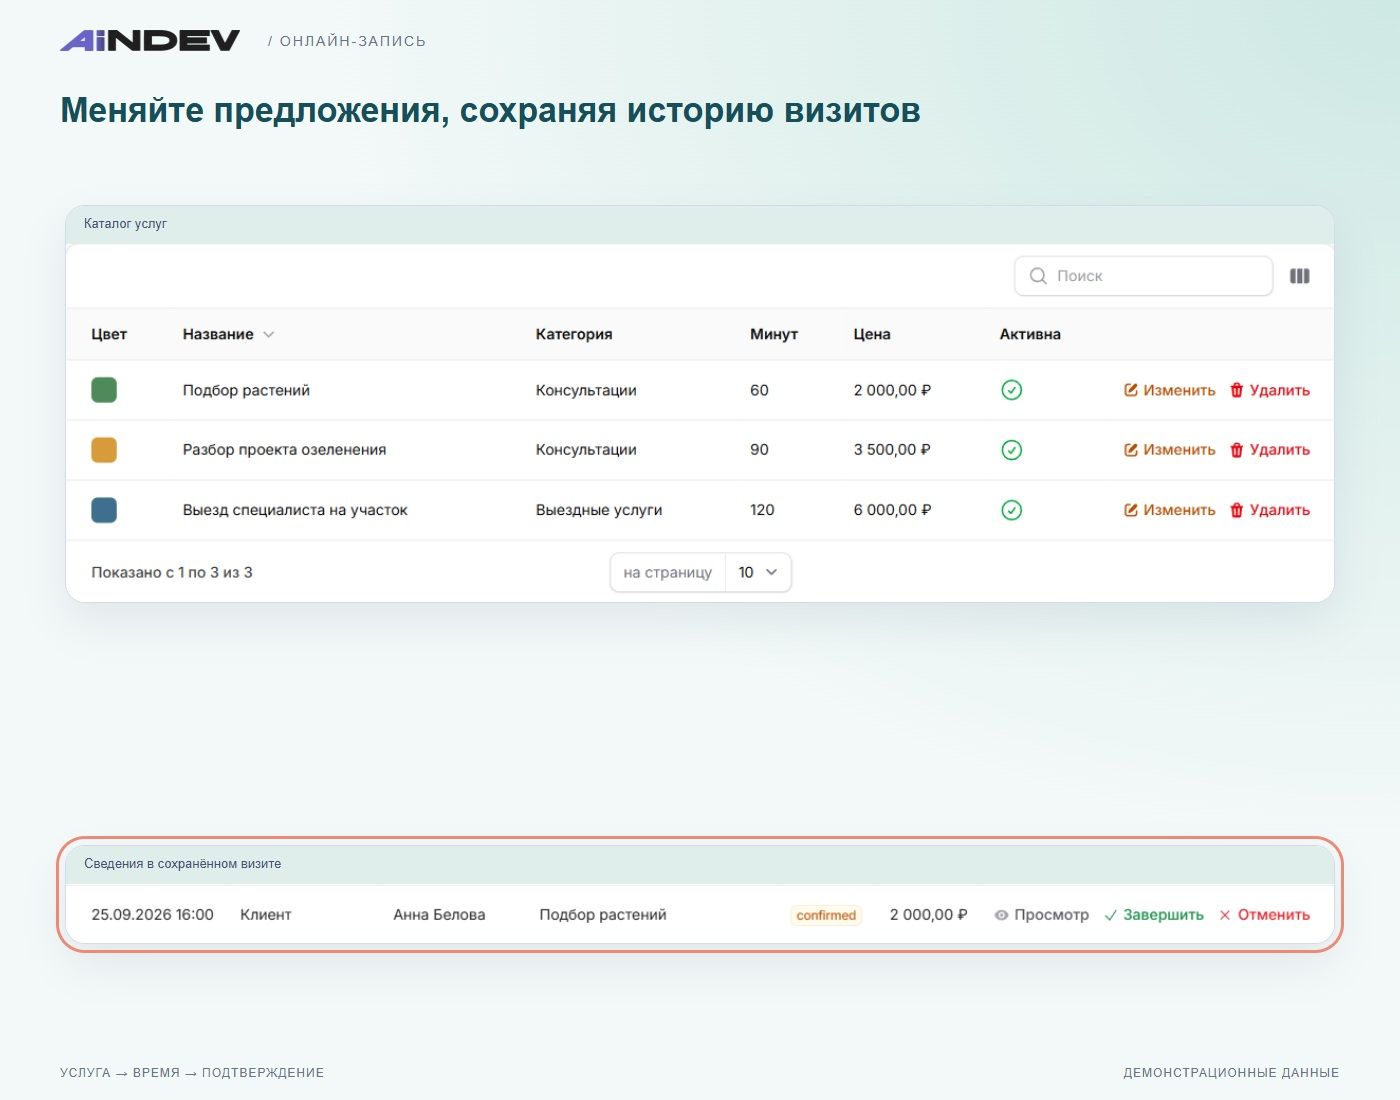
Task: Click blue color swatch of Выезд специалиста
Action: (x=104, y=510)
